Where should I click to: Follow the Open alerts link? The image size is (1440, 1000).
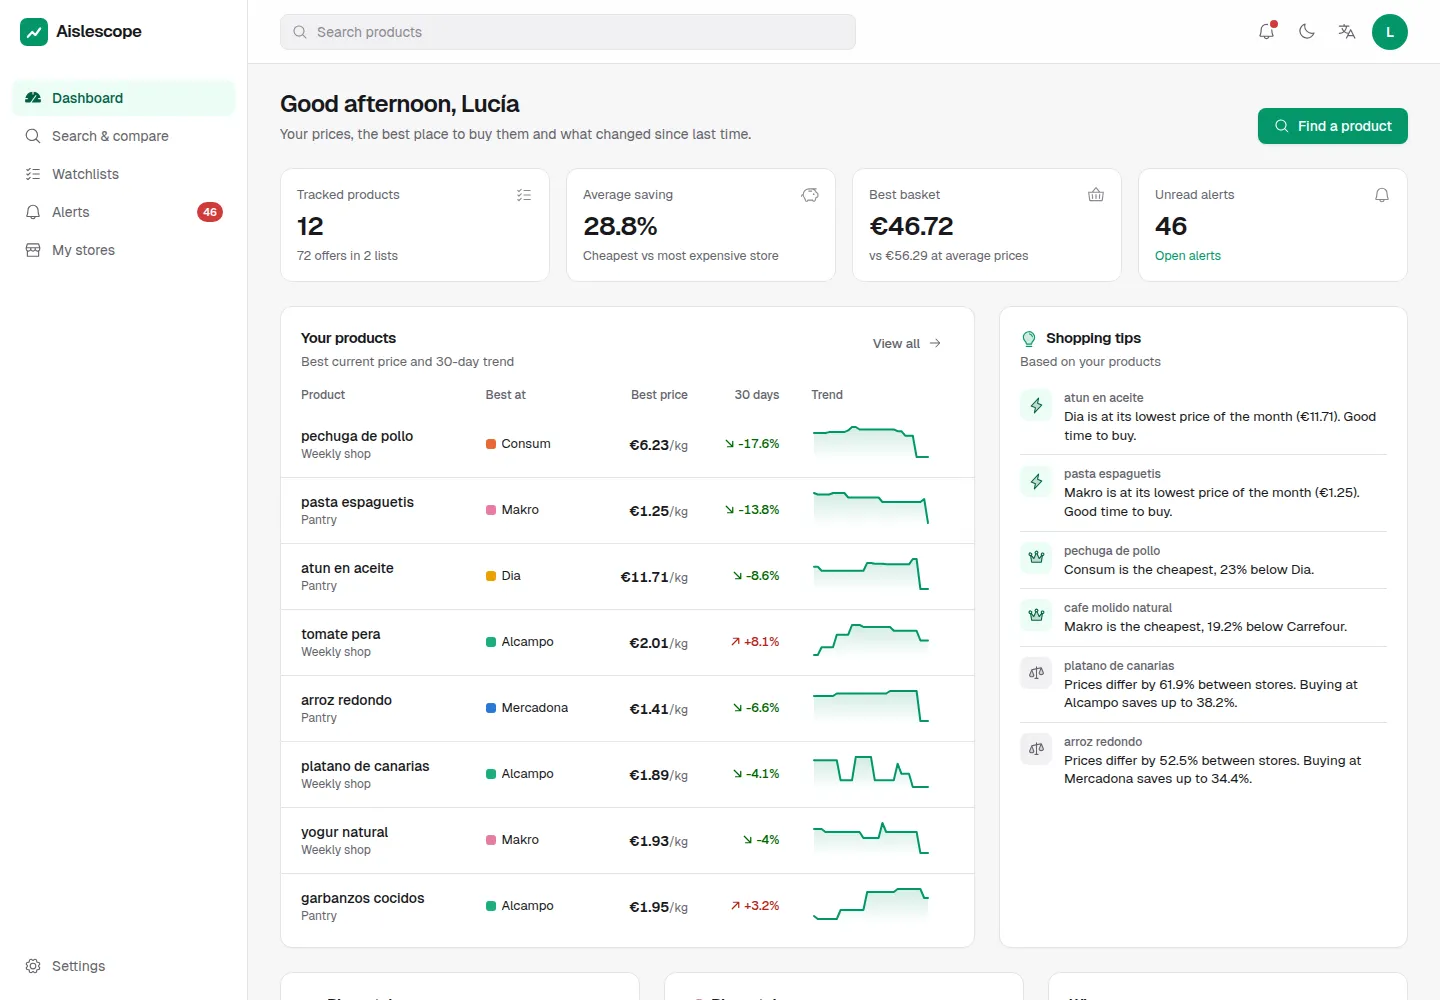1188,256
